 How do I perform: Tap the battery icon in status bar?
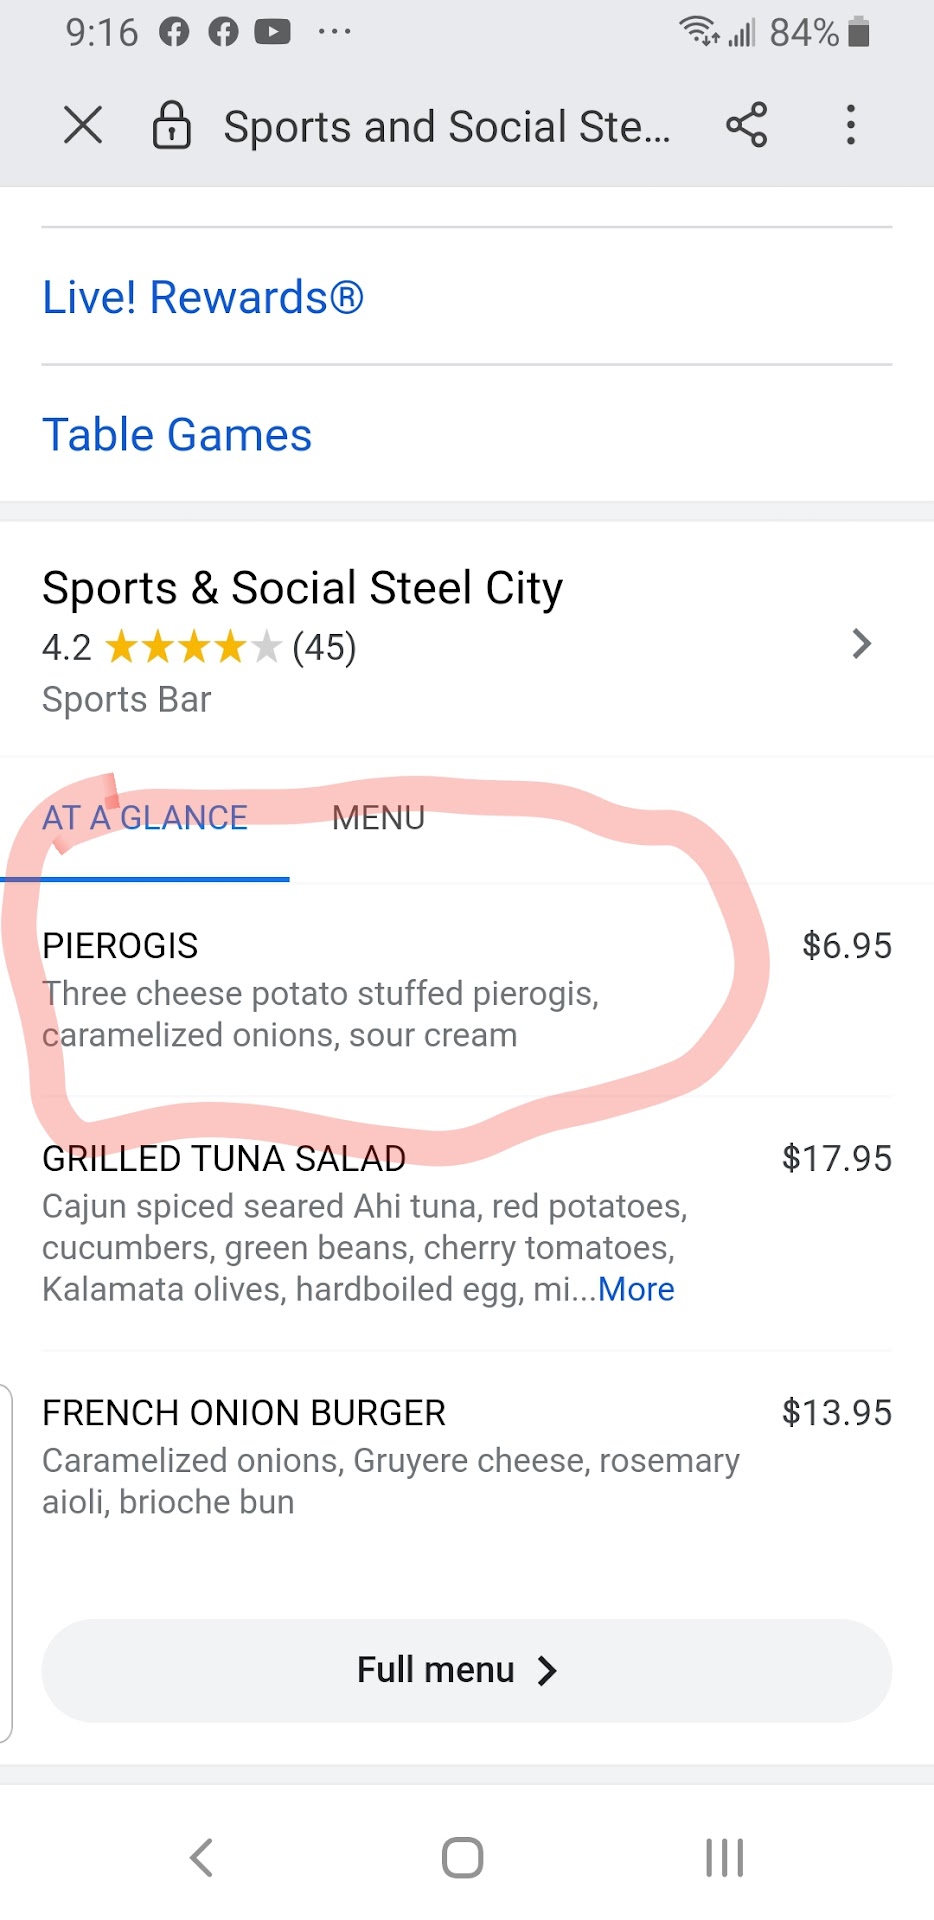pos(858,32)
